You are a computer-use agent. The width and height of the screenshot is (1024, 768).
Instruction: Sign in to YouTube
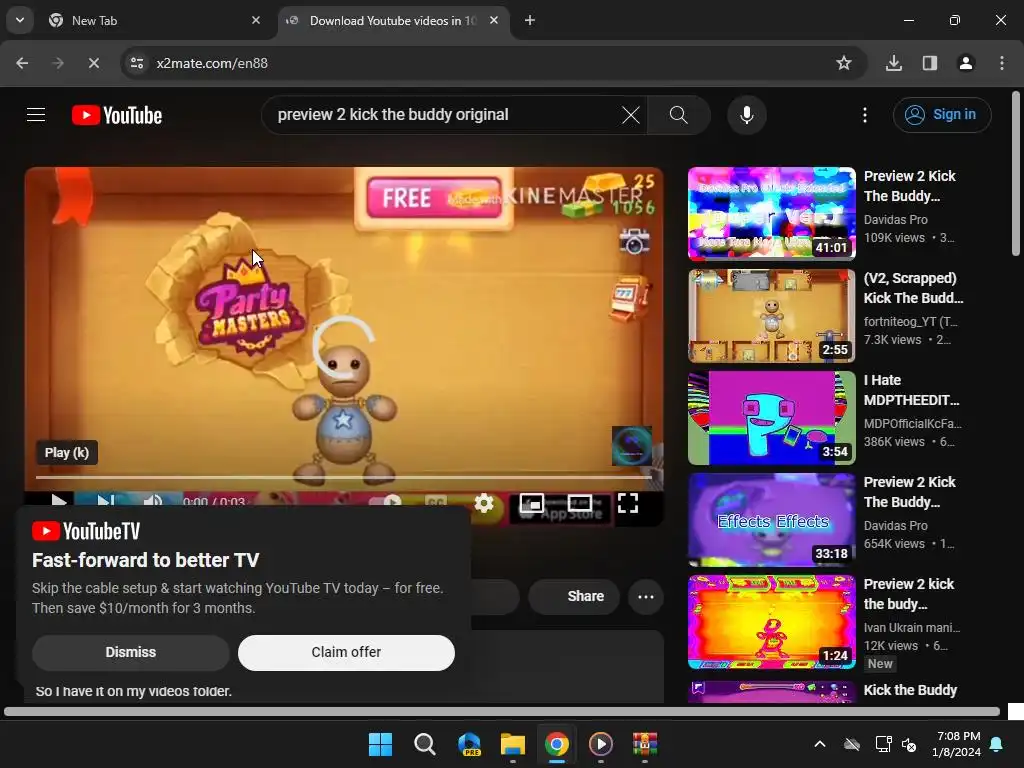tap(942, 115)
